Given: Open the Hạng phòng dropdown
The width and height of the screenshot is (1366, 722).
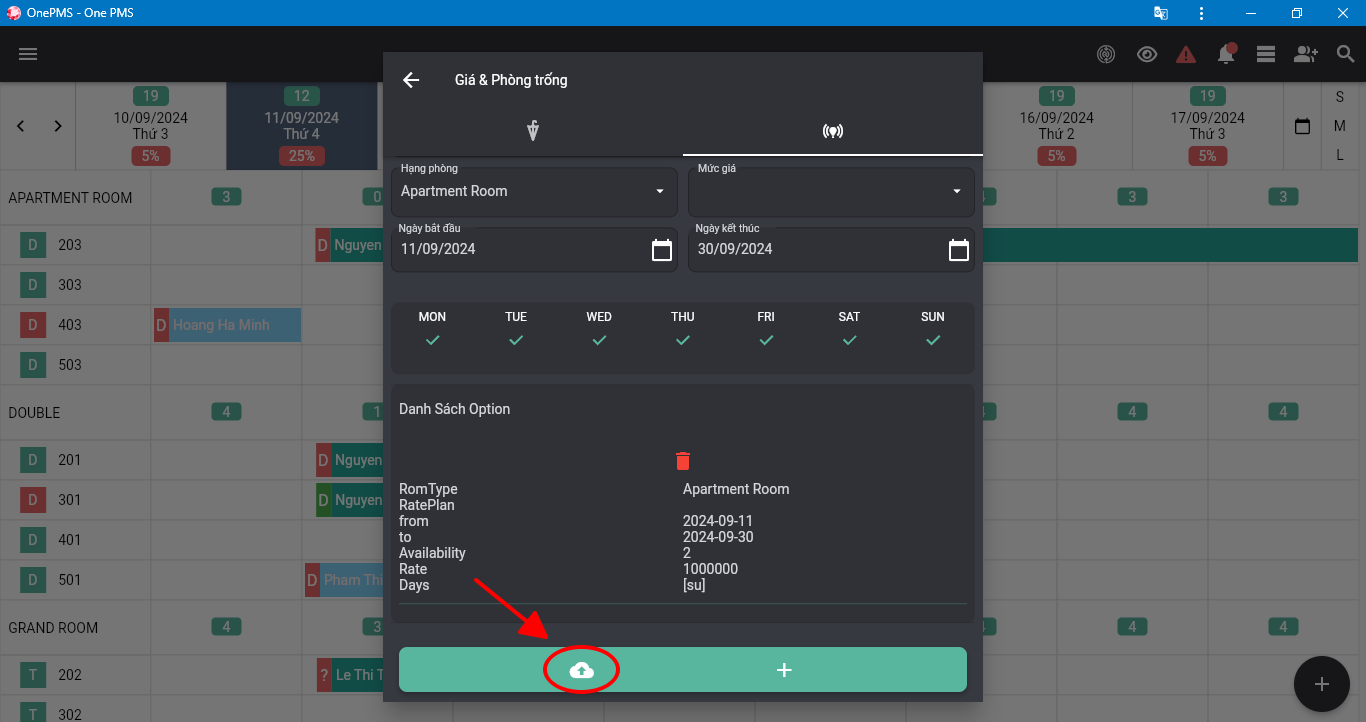Looking at the screenshot, I should point(534,191).
